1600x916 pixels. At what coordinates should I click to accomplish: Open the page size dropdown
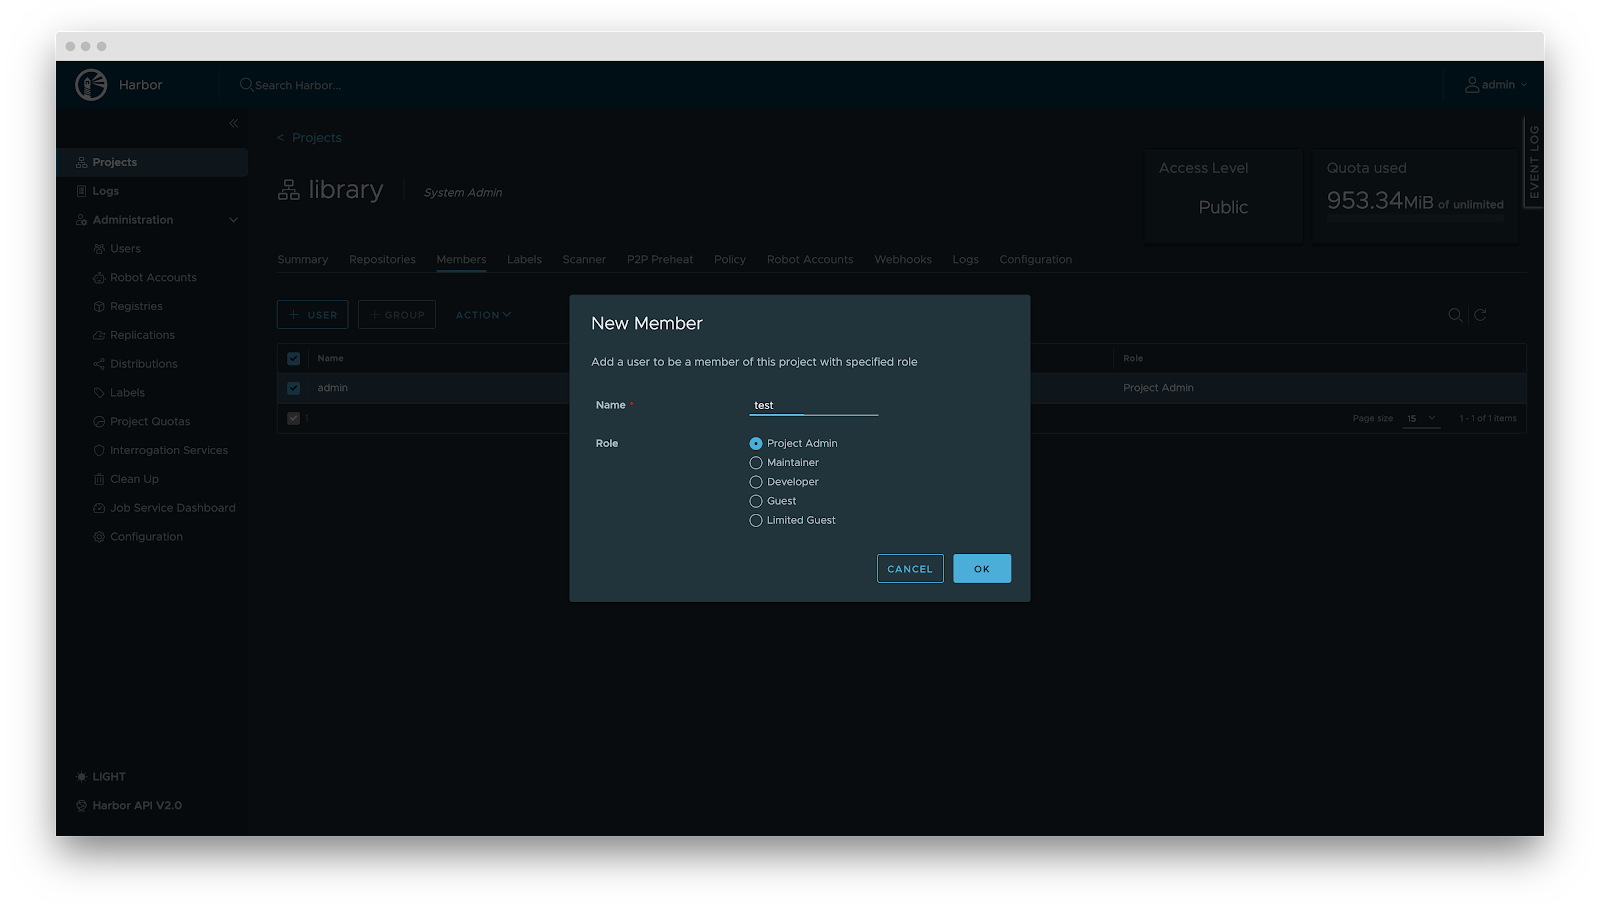click(1421, 419)
